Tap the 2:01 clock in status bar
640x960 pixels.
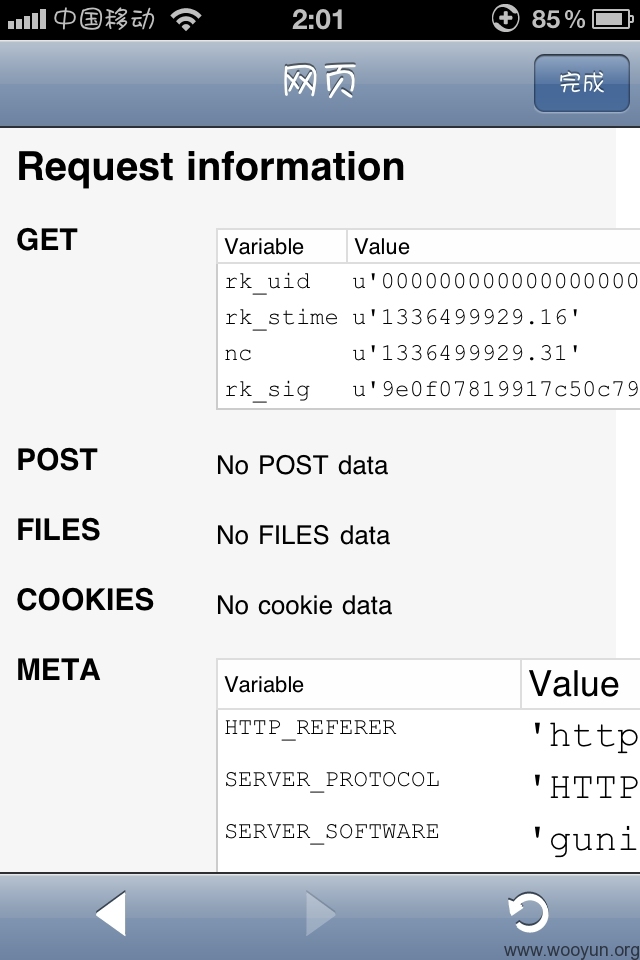tap(317, 20)
